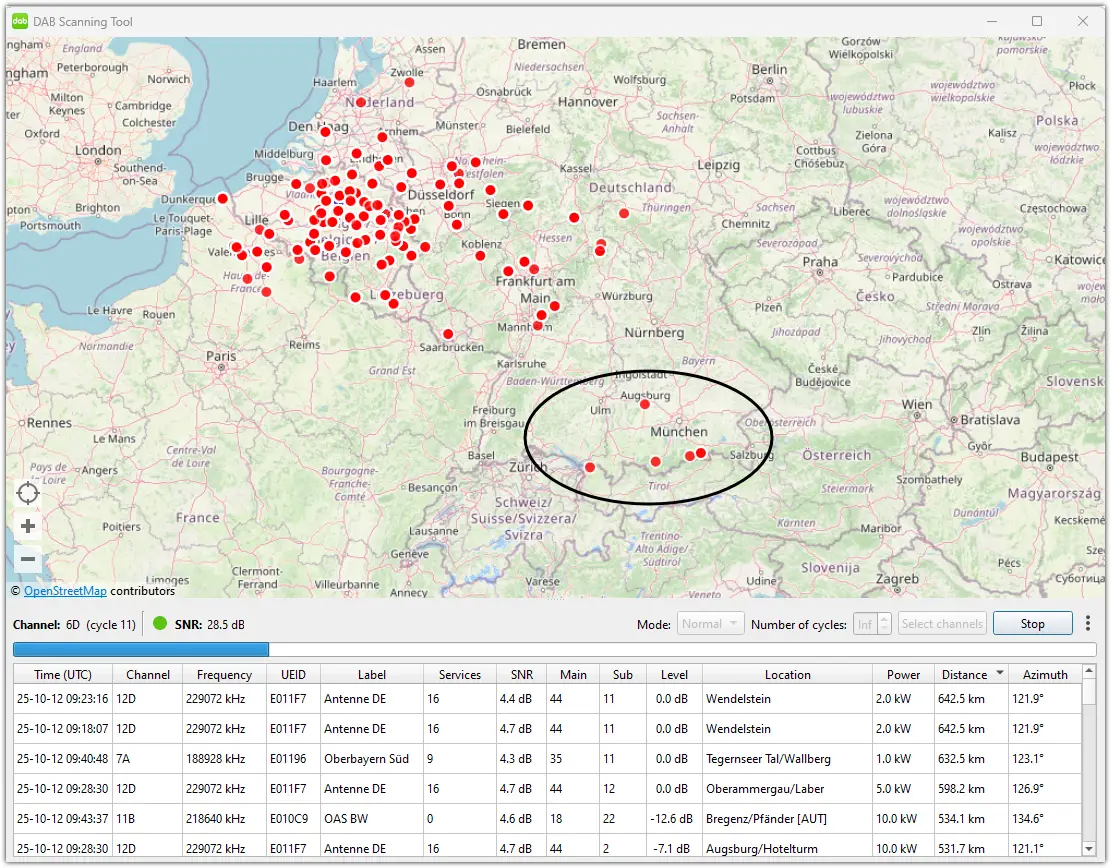This screenshot has height=868, width=1111.
Task: Click the green SNR status indicator
Action: [x=160, y=624]
